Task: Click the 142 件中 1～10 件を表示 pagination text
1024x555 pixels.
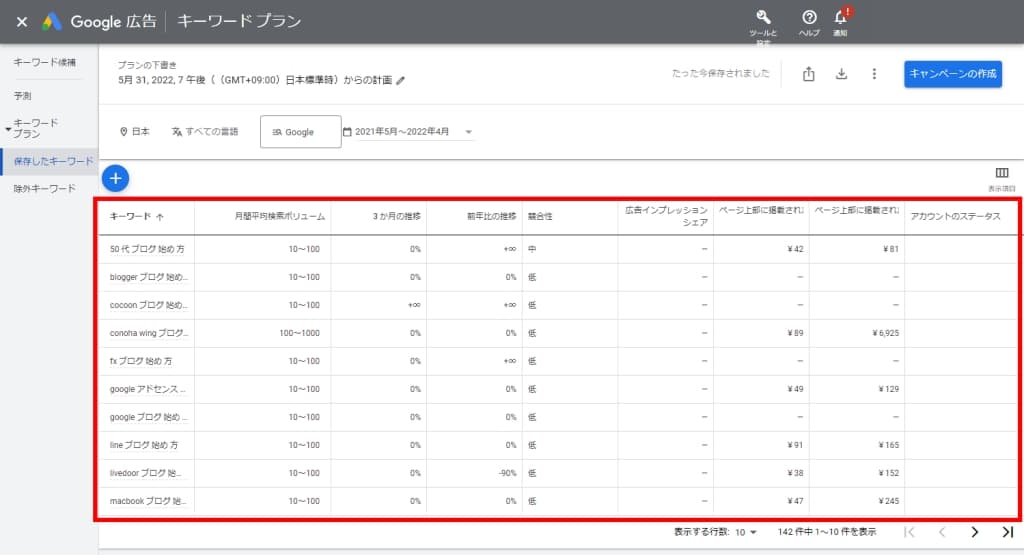Action: (x=827, y=532)
